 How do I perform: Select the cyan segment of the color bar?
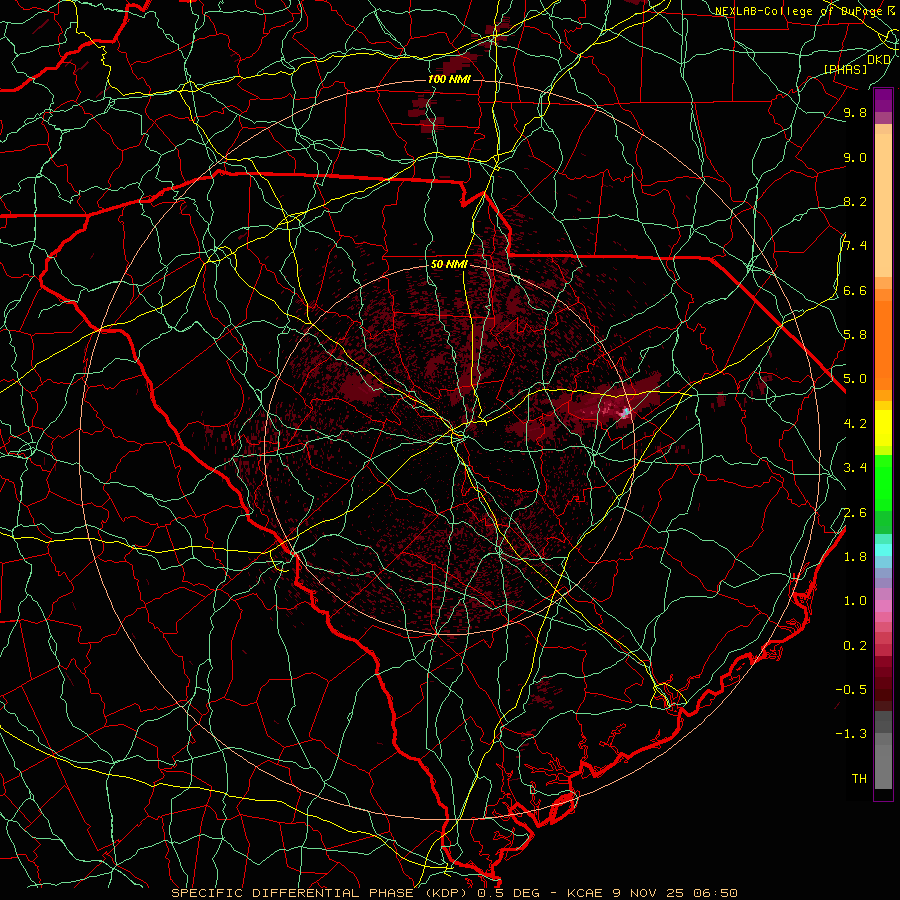tap(883, 549)
